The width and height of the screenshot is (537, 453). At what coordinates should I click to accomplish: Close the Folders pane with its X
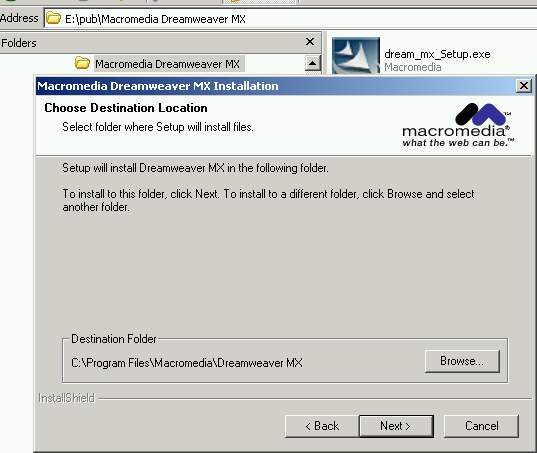(310, 42)
